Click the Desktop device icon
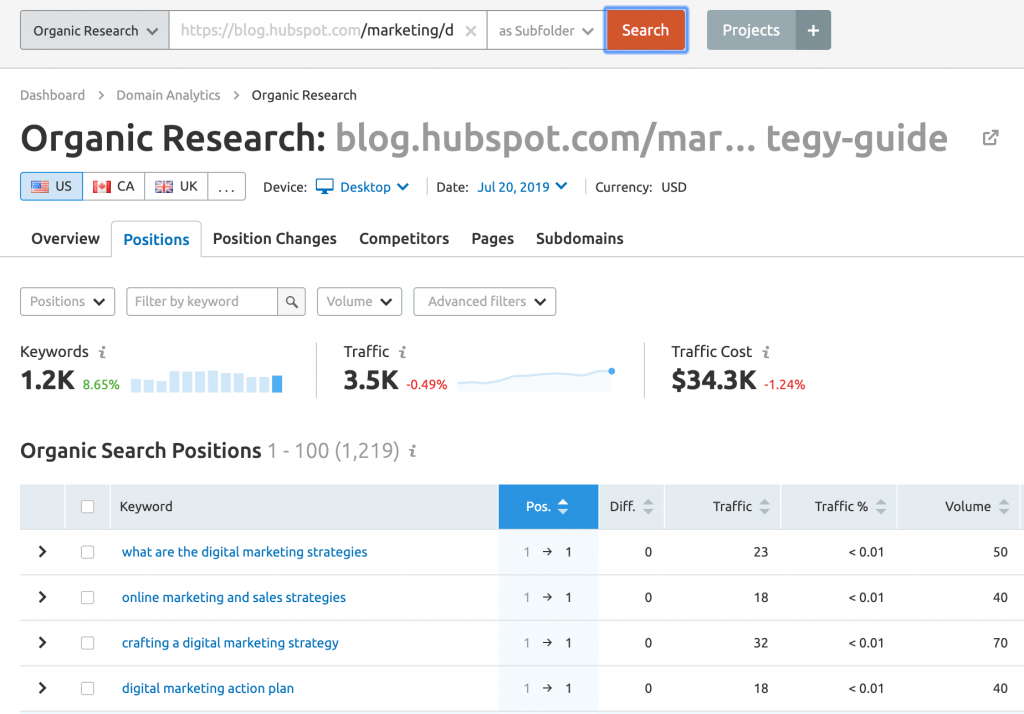Image resolution: width=1024 pixels, height=714 pixels. 322,186
